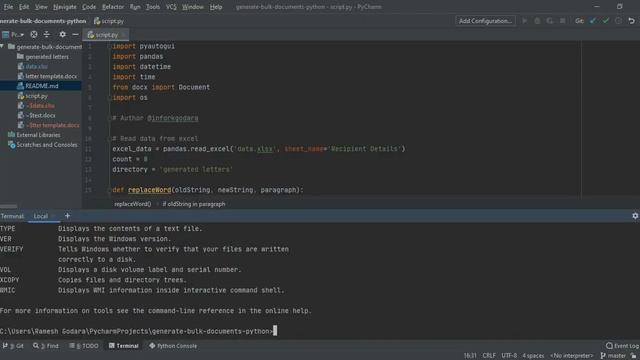
Task: Select README.md in project tree
Action: click(x=41, y=86)
